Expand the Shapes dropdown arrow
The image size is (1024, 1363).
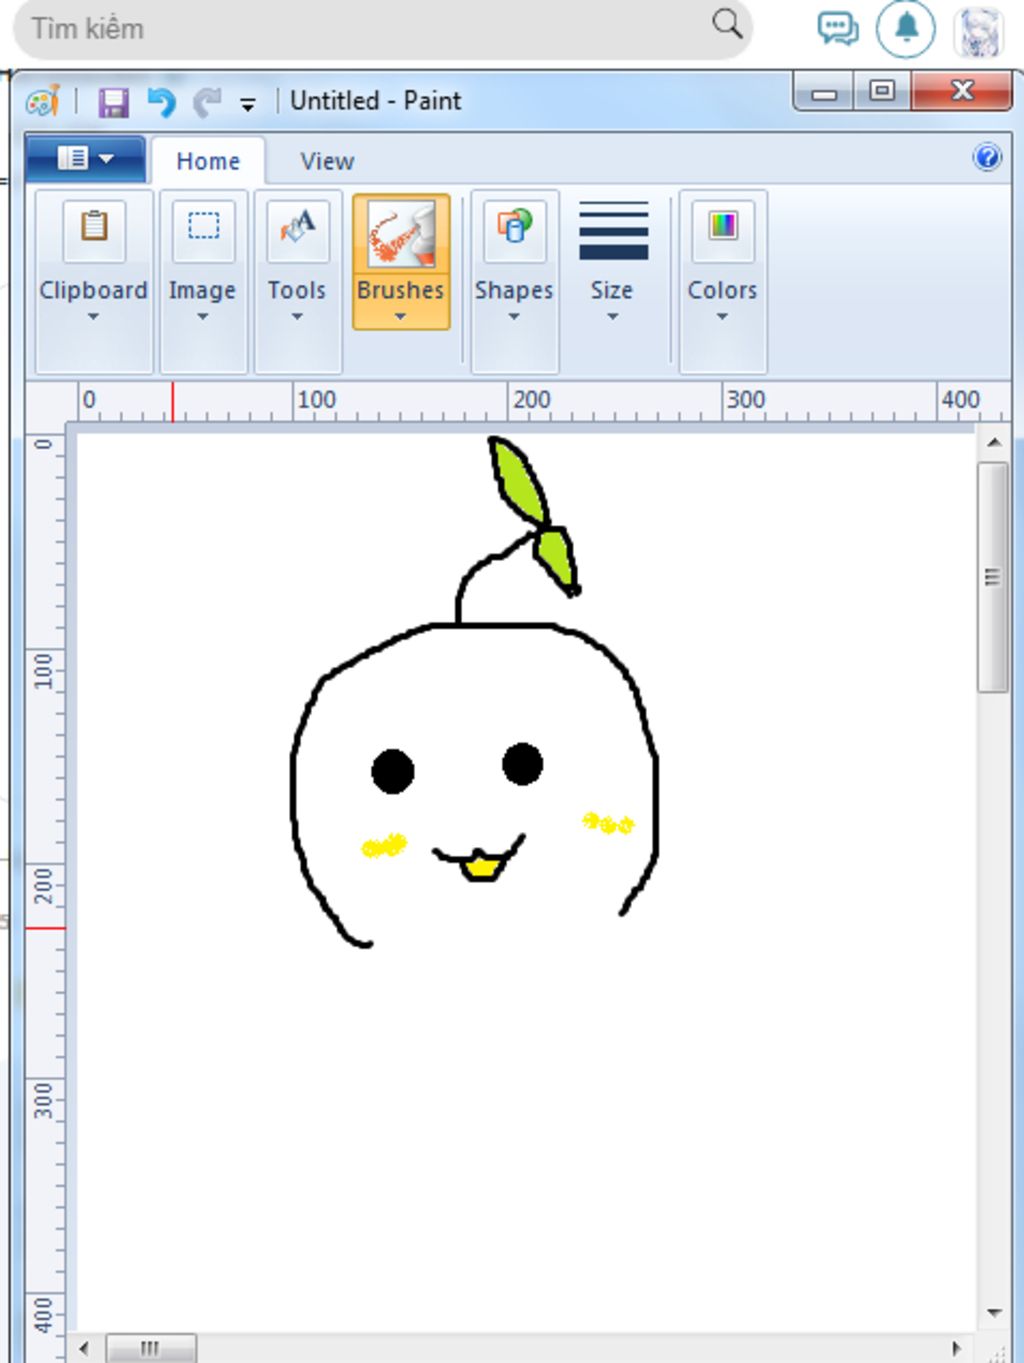click(513, 316)
